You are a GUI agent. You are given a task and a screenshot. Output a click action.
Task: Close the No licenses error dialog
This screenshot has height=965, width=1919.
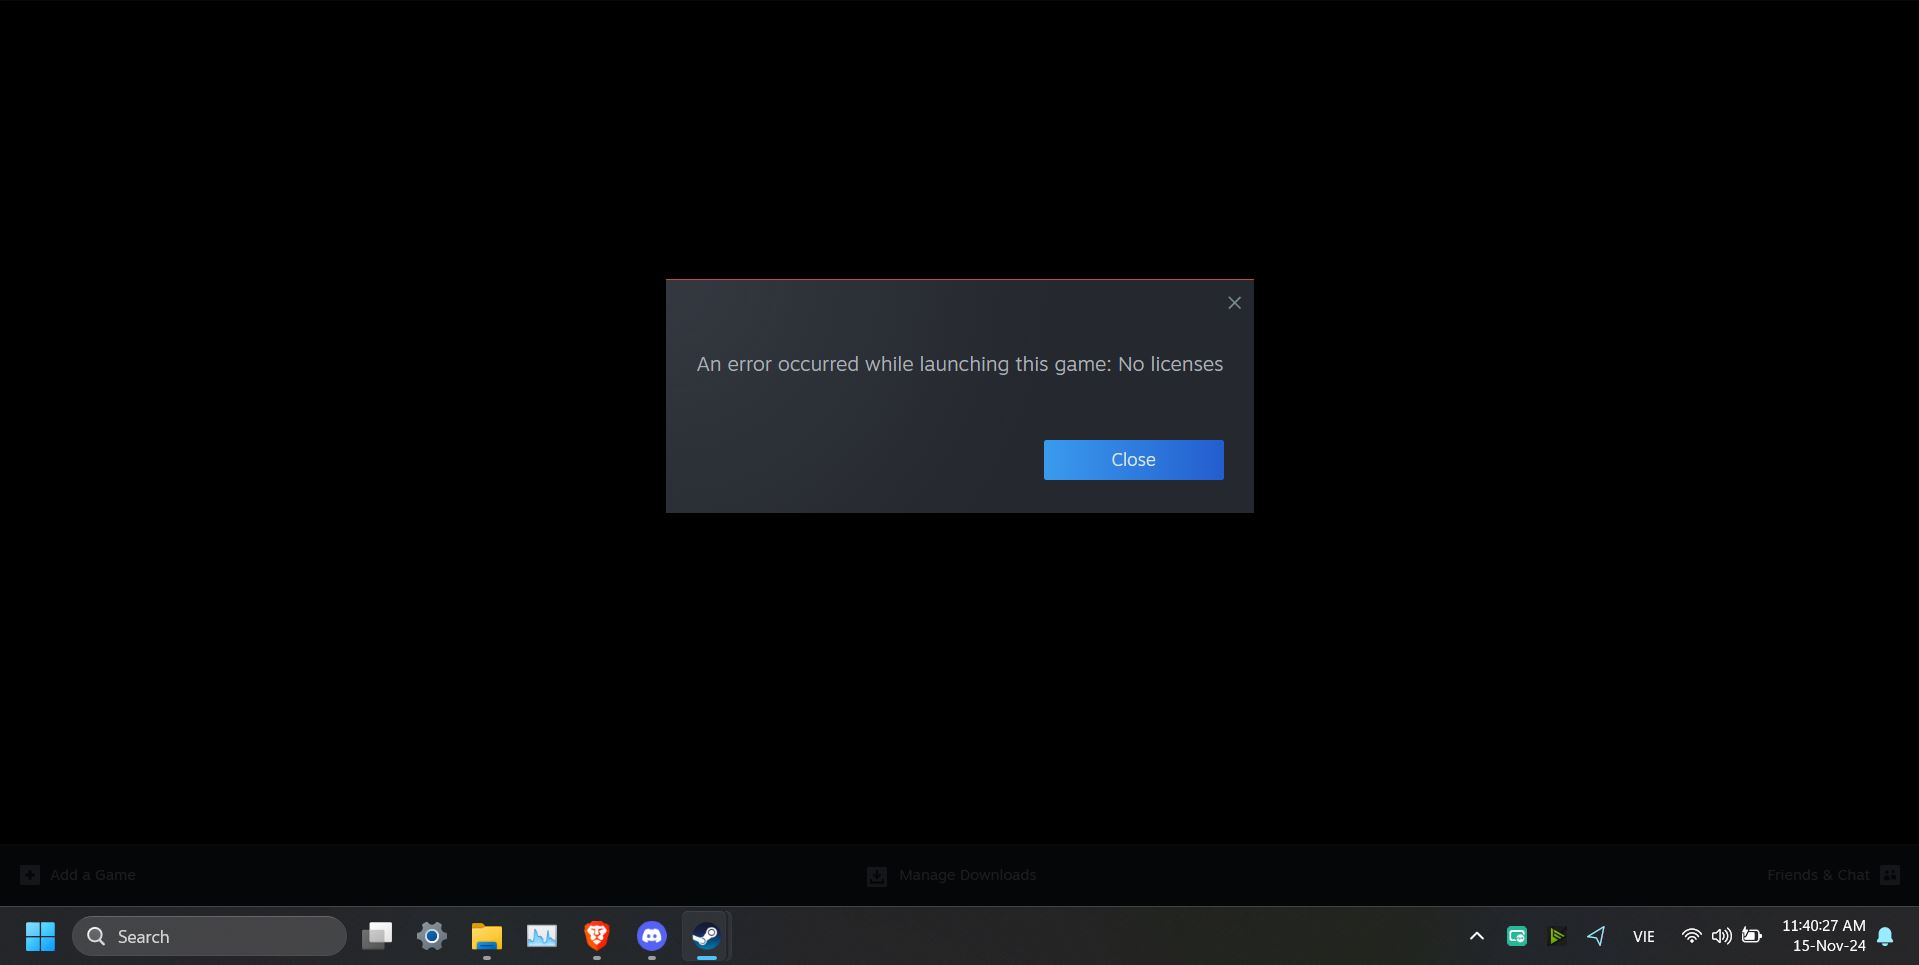(x=1133, y=459)
